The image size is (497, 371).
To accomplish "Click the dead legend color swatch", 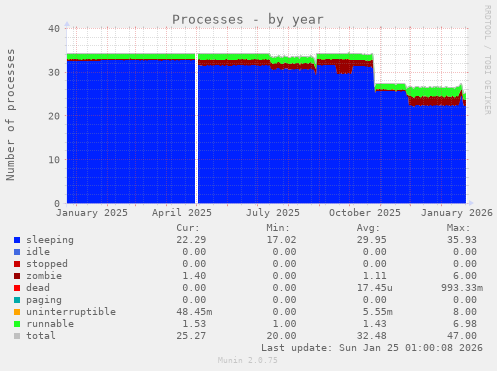I will 17,288.
